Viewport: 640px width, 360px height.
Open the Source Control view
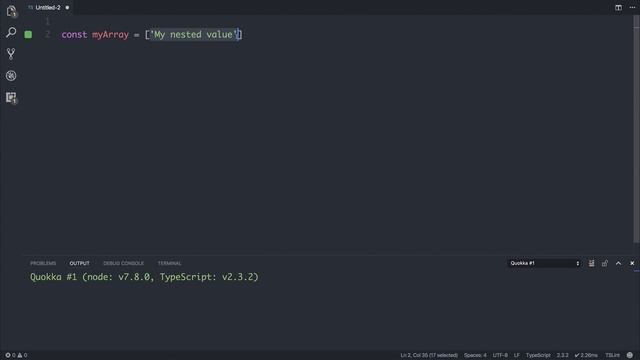tap(11, 53)
